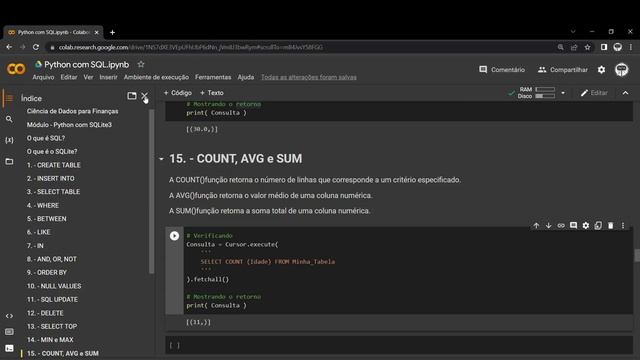640x360 pixels.
Task: Open the files folder sidebar icon
Action: pos(9,161)
